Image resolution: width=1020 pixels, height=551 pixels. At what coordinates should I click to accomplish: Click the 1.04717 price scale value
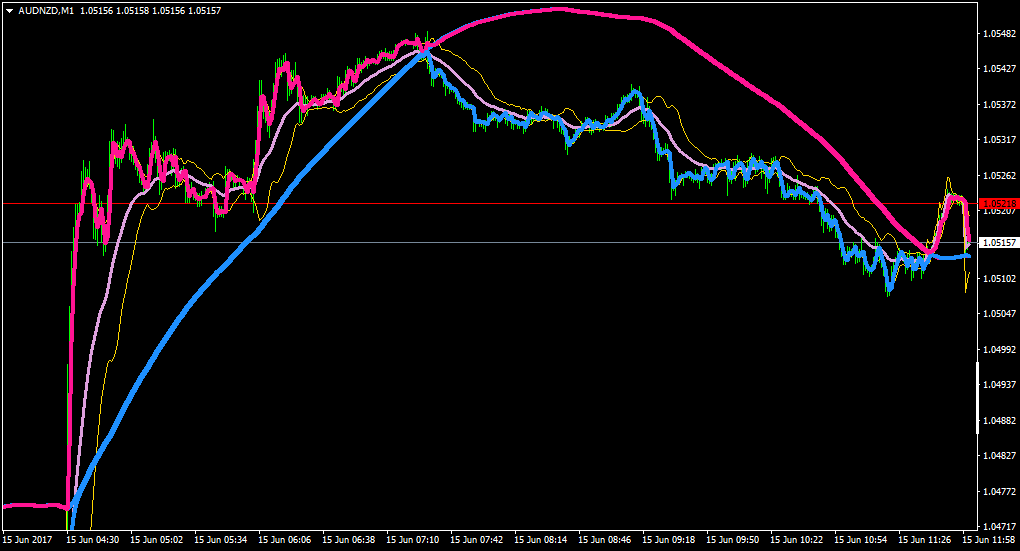[x=1000, y=526]
